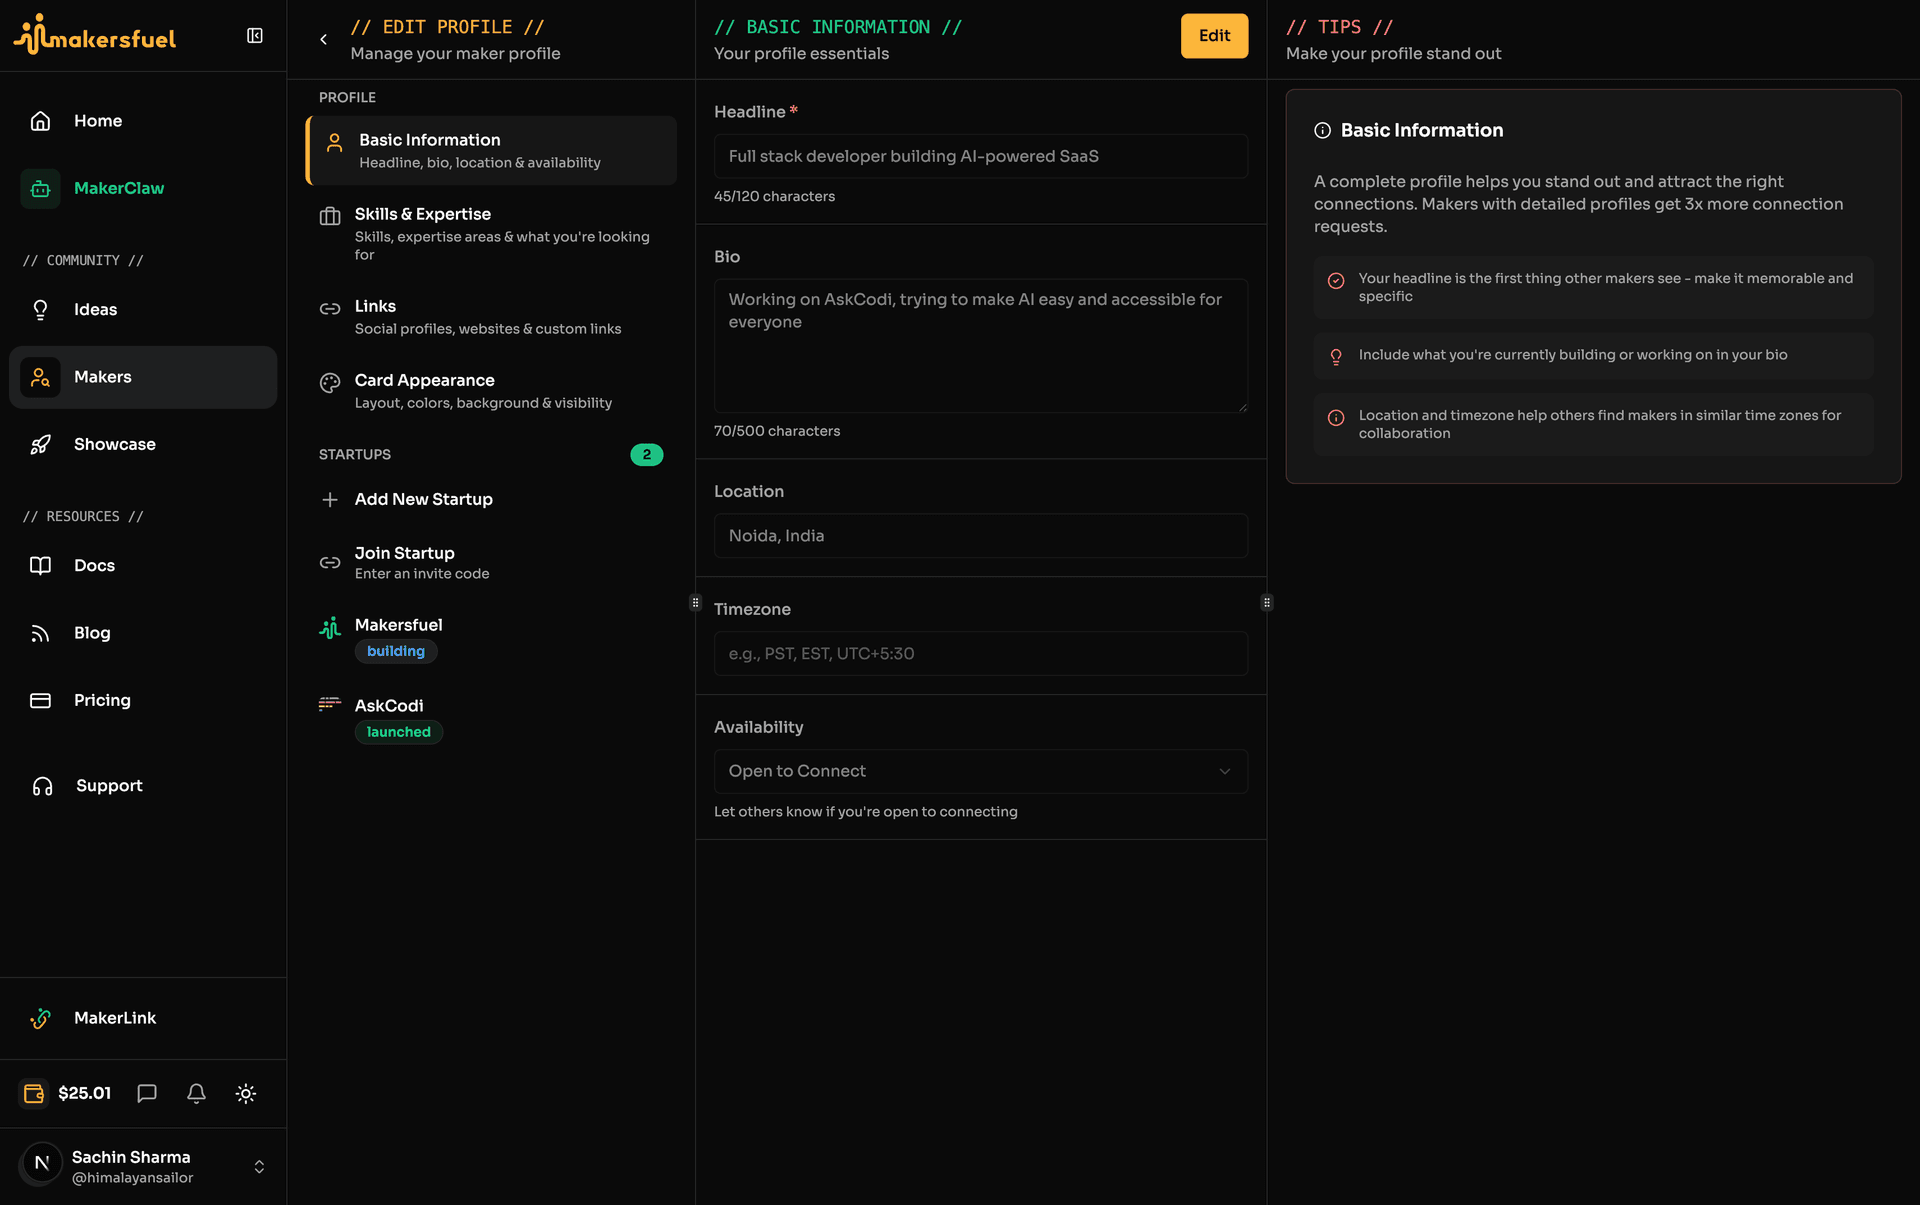1920x1205 pixels.
Task: Click the "45/120 characters" text
Action: click(x=774, y=197)
